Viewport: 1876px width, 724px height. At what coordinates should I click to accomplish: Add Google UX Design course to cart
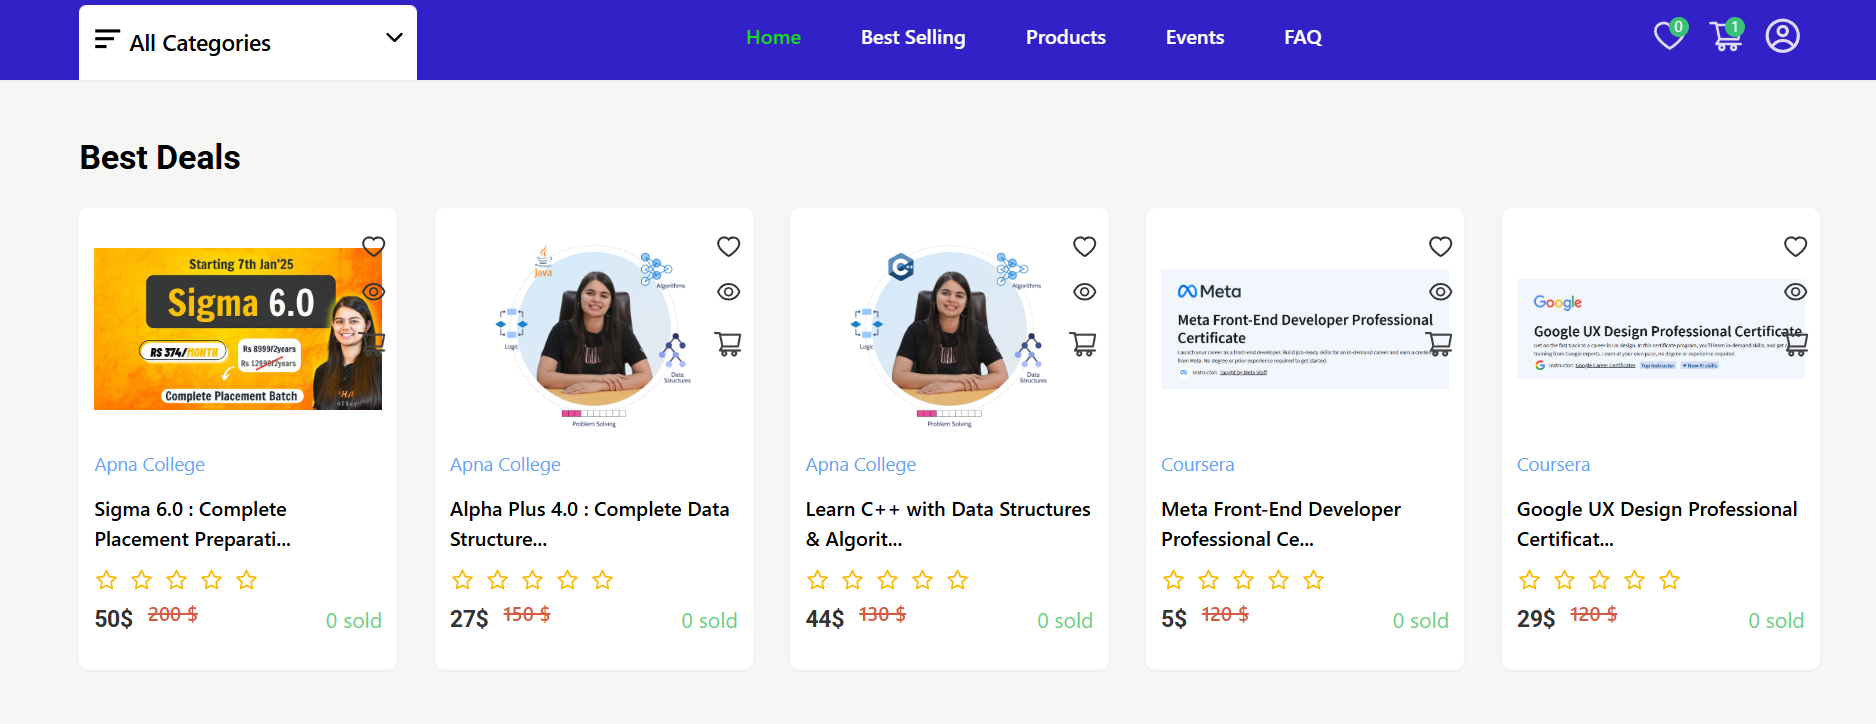[x=1796, y=344]
